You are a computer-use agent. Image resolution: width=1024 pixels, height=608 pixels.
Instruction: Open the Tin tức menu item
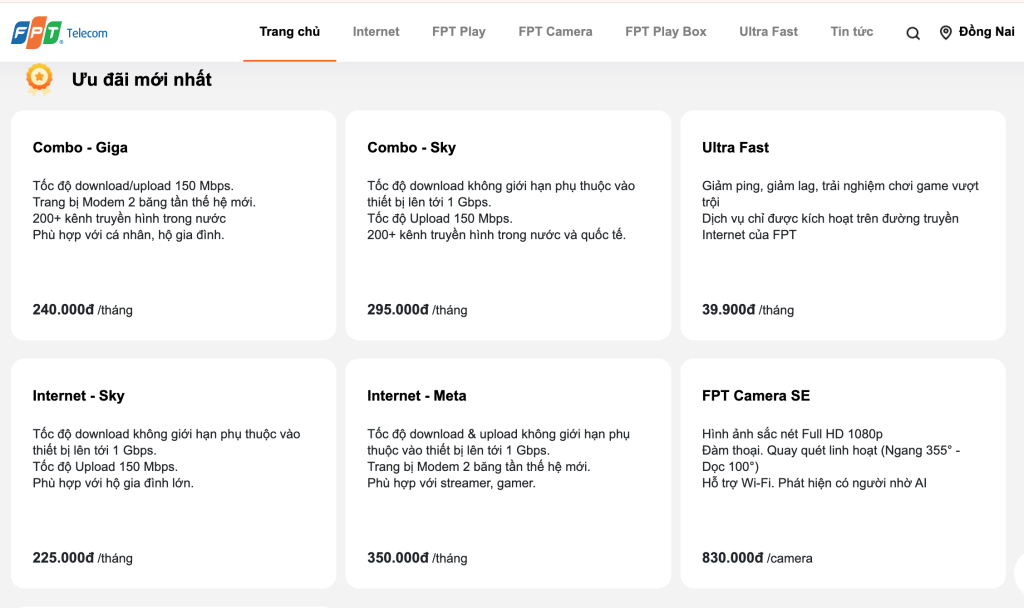tap(852, 31)
